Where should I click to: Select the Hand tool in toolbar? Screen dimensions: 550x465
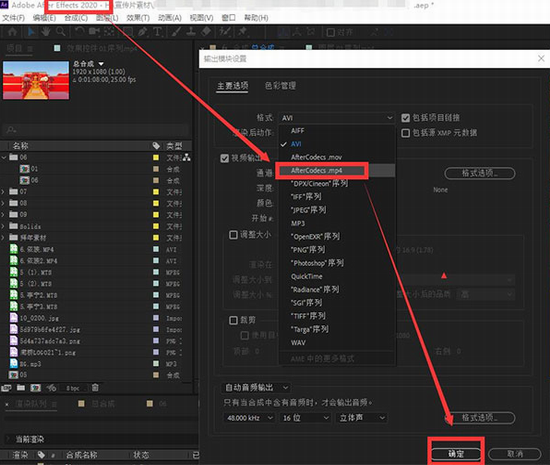[46, 32]
